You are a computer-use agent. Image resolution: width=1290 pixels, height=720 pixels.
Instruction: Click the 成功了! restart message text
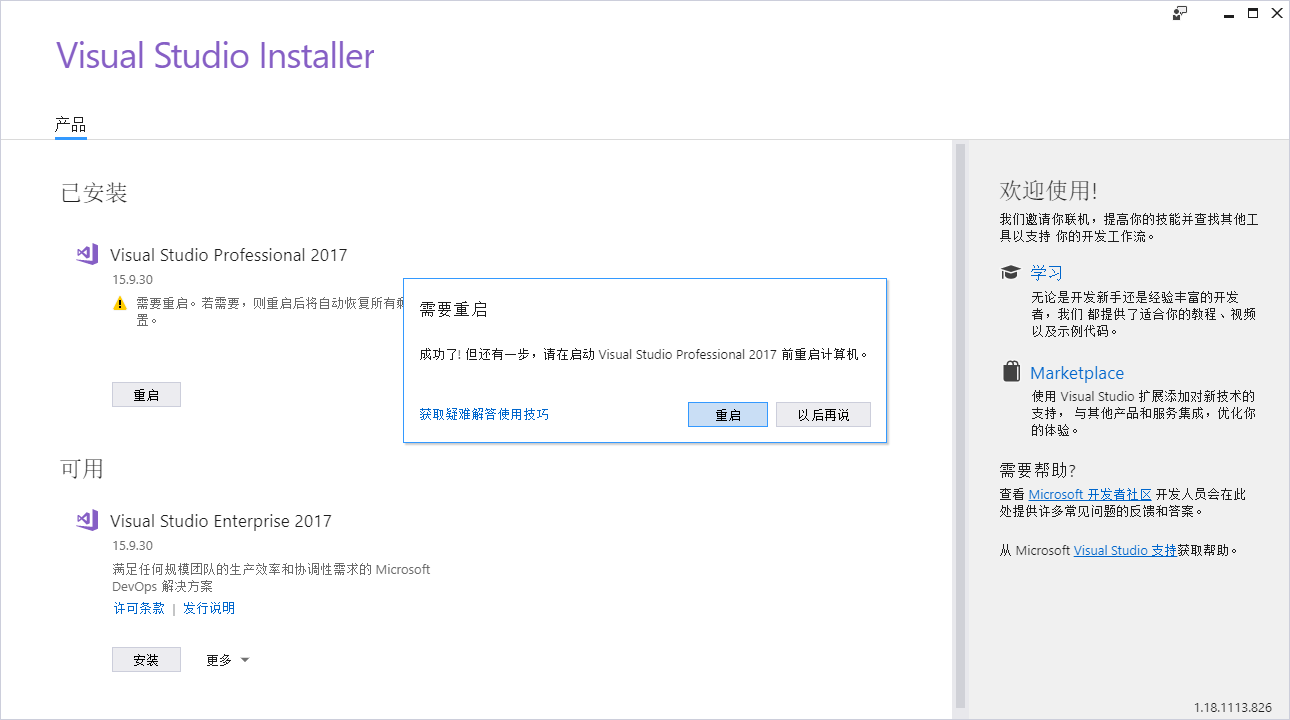tap(644, 355)
